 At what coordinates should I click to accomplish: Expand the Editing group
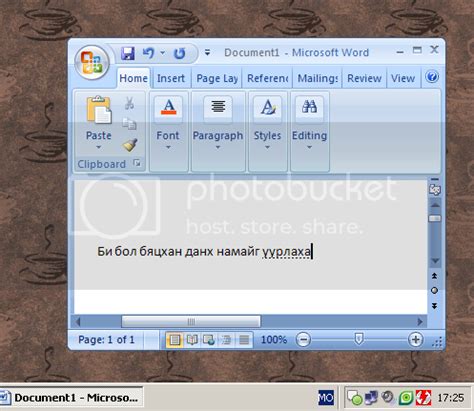point(310,131)
